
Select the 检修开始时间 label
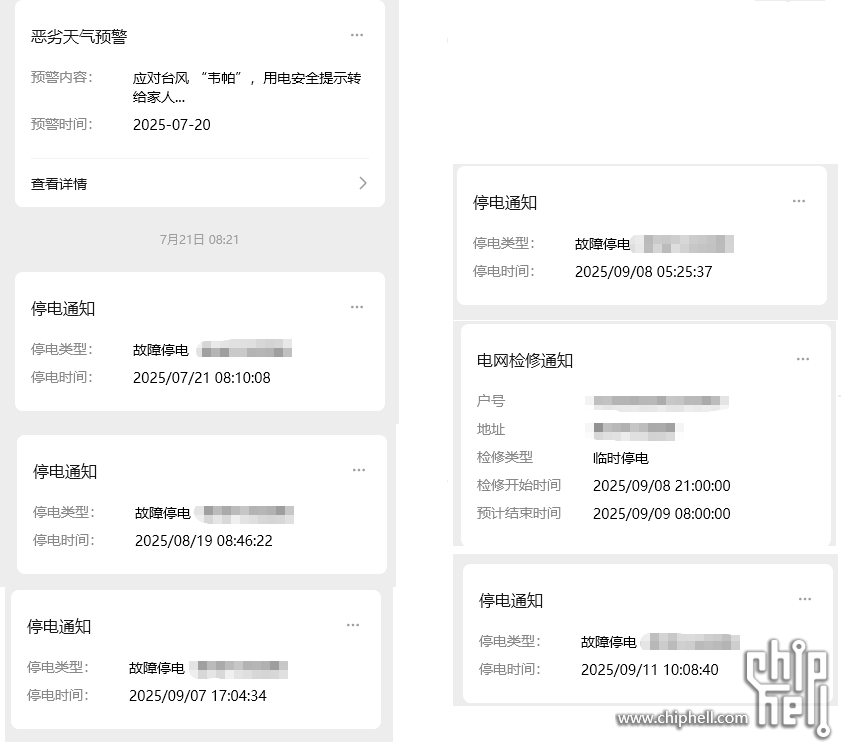tap(519, 485)
